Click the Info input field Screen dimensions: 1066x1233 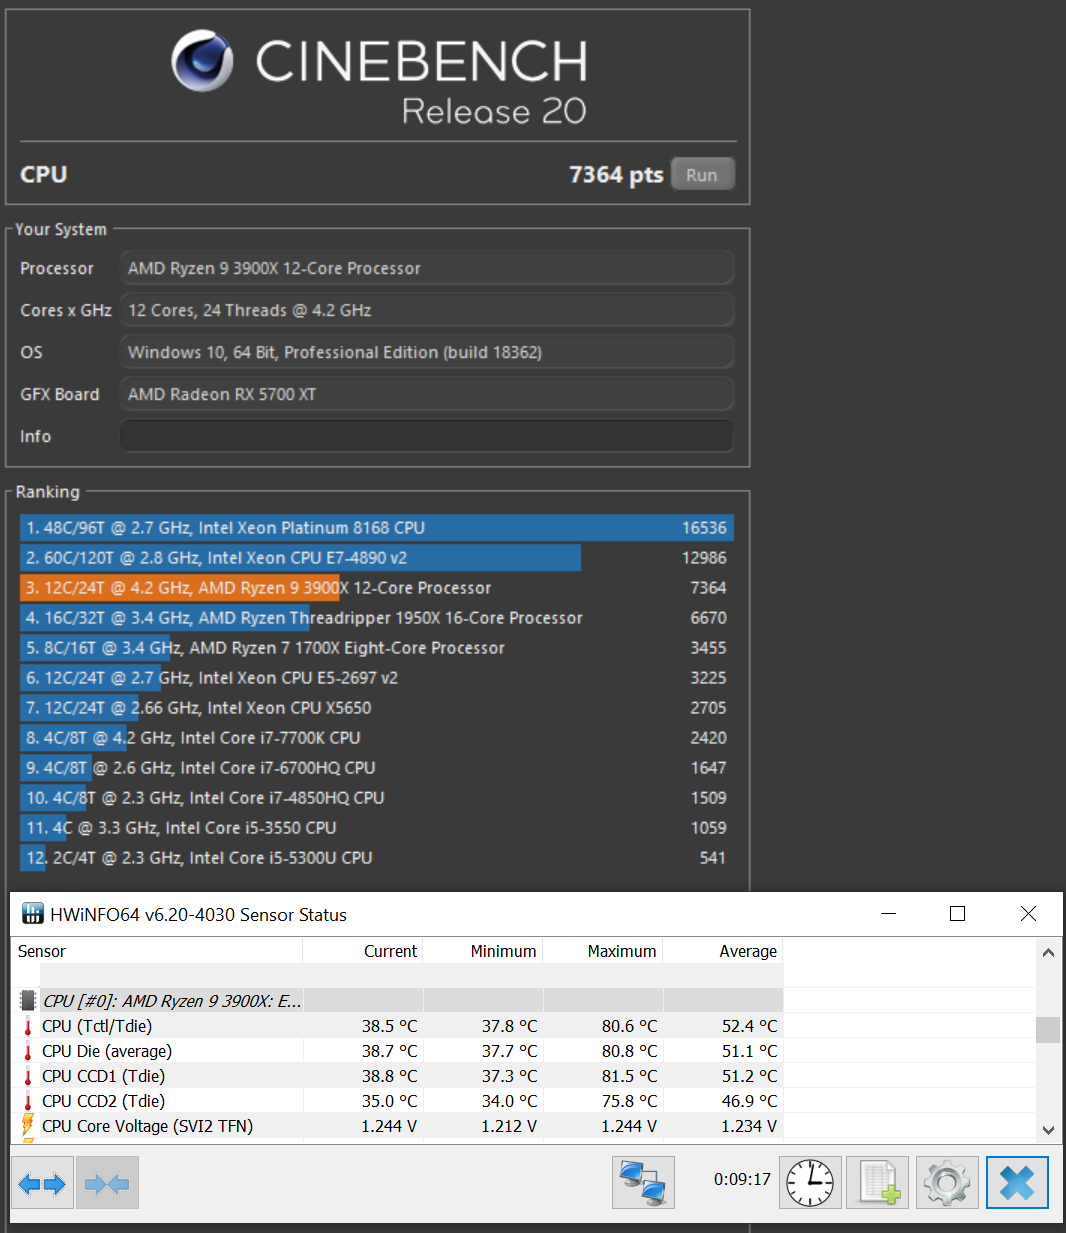(427, 436)
